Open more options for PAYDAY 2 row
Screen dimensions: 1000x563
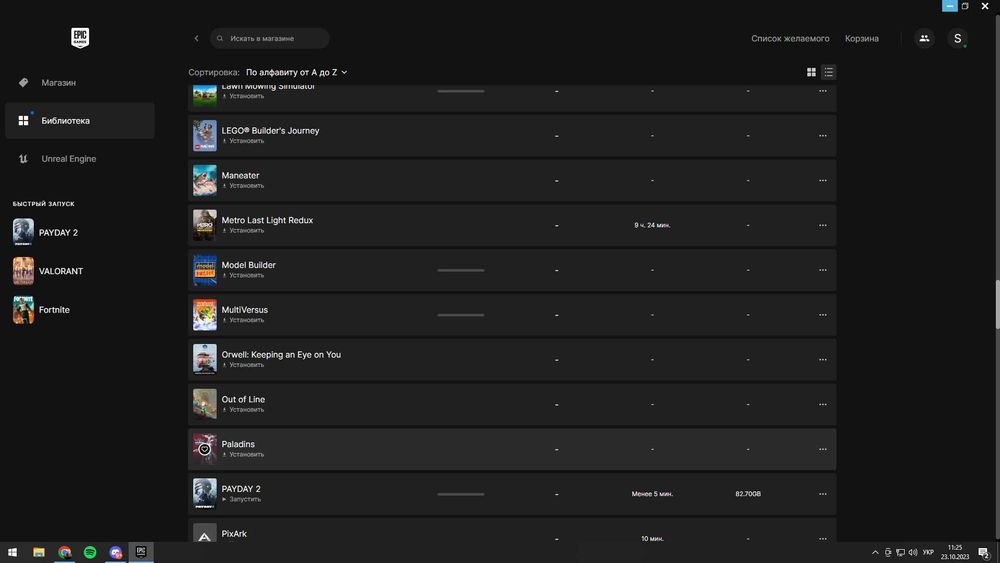823,494
